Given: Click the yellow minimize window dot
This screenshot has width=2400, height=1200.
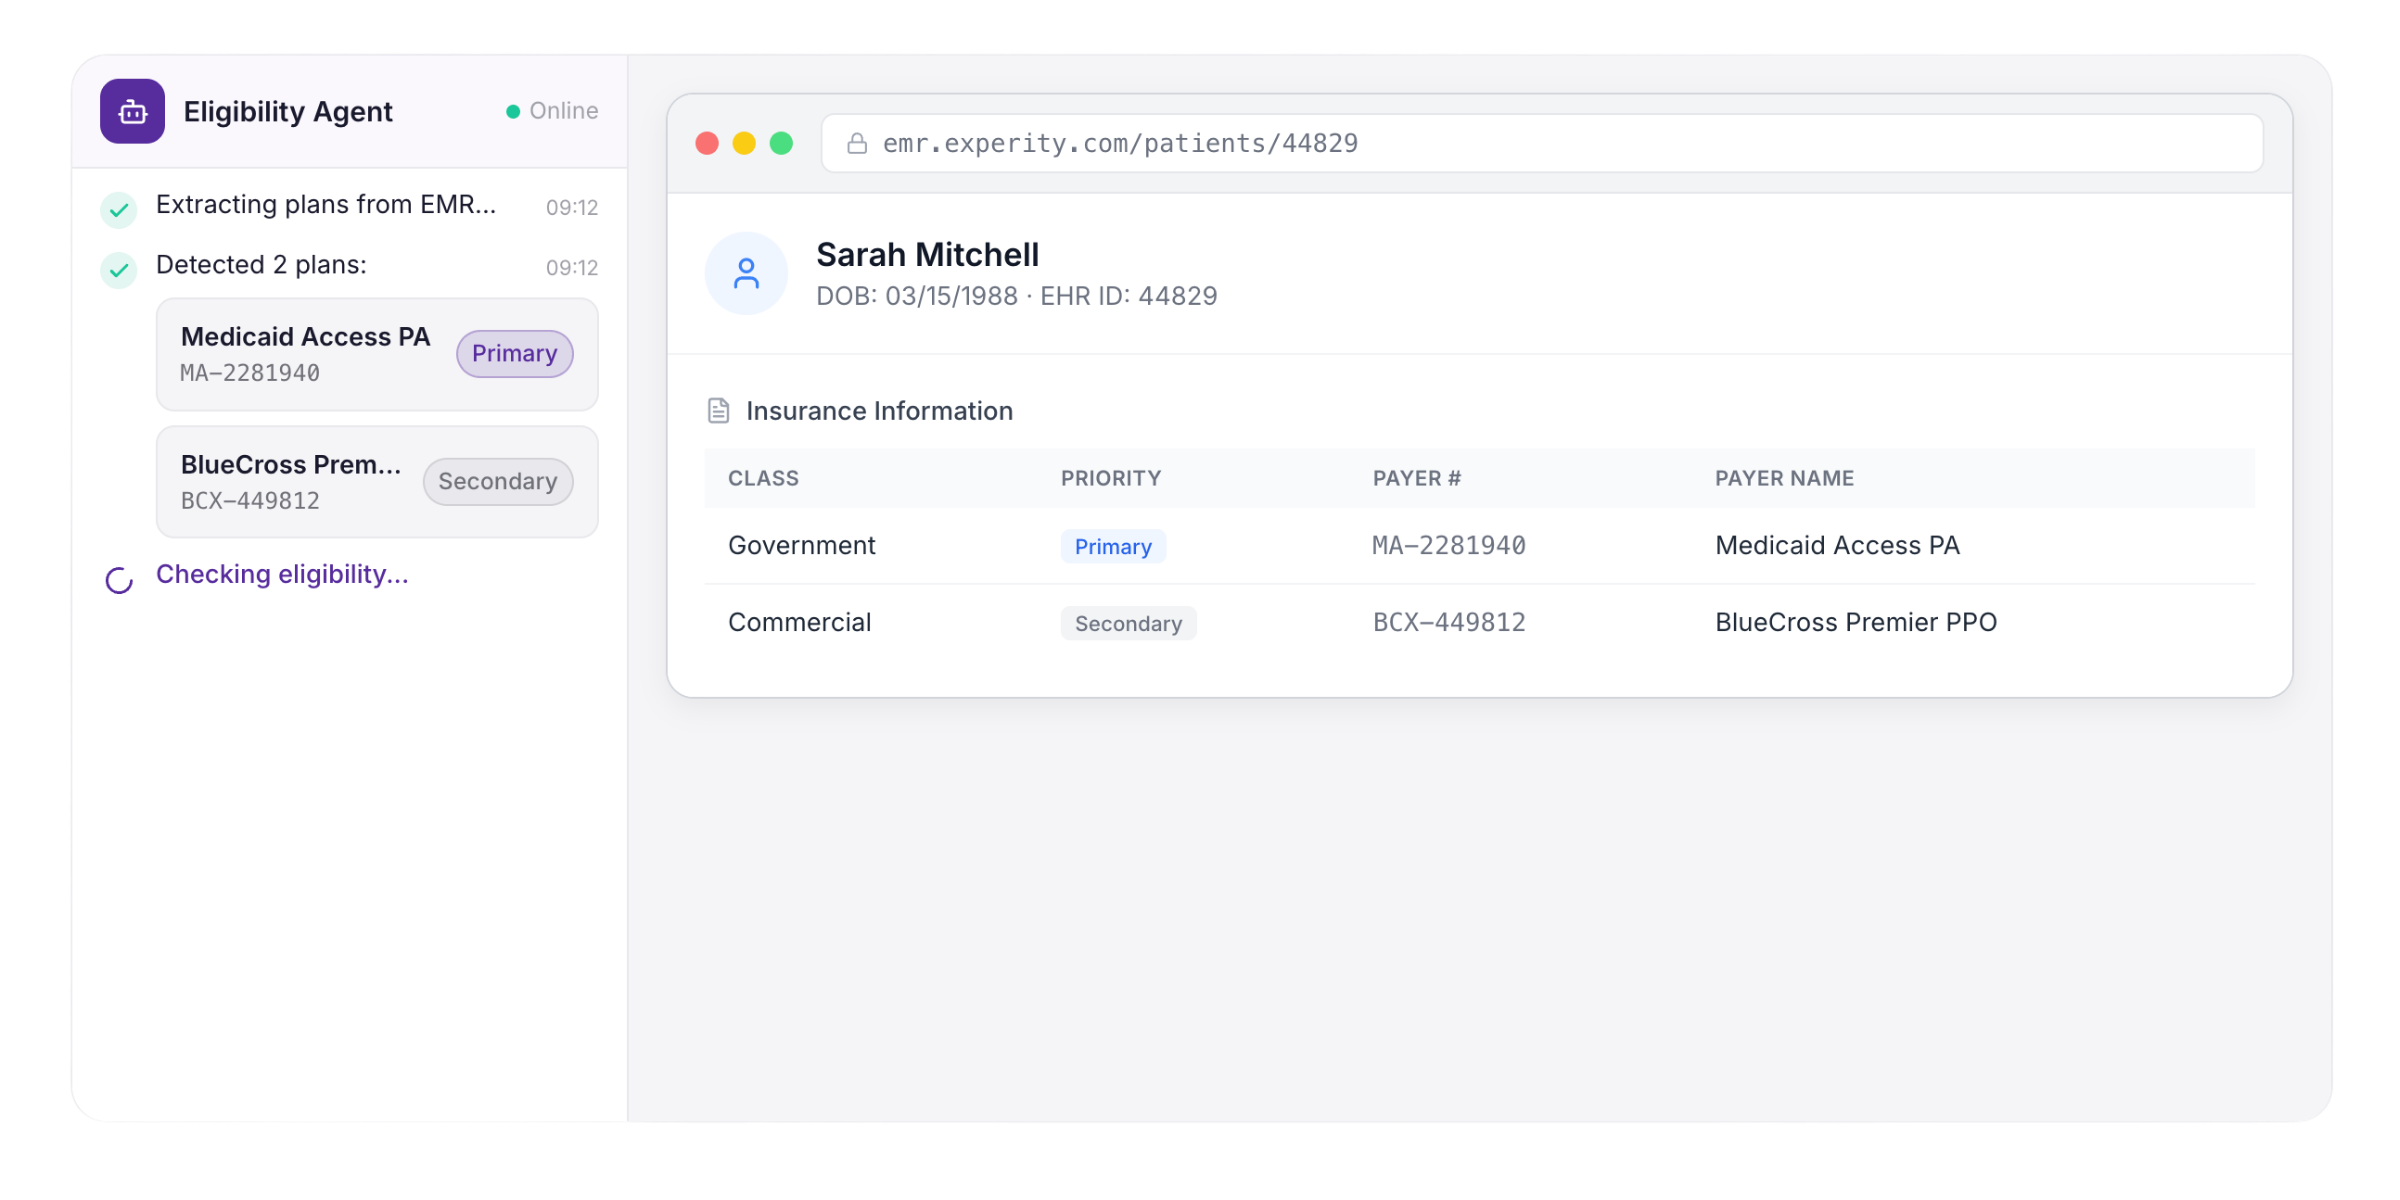Looking at the screenshot, I should click(x=744, y=144).
